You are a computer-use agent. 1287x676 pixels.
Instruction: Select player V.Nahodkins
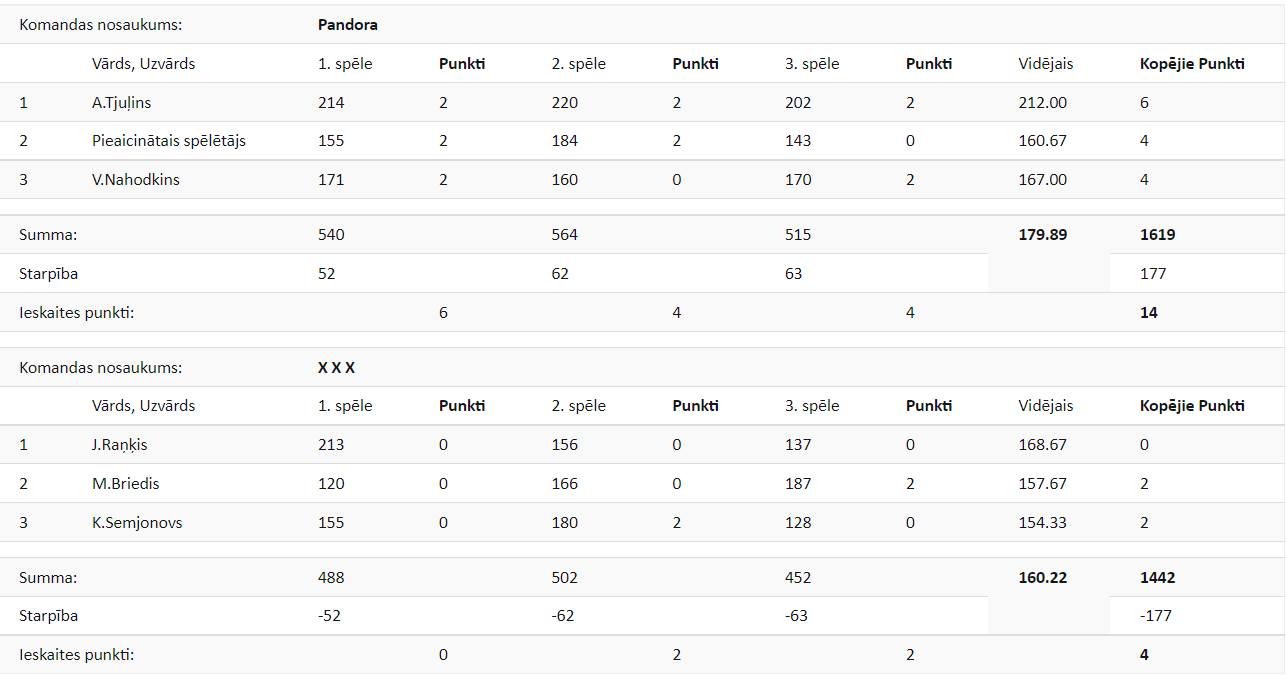coord(135,180)
